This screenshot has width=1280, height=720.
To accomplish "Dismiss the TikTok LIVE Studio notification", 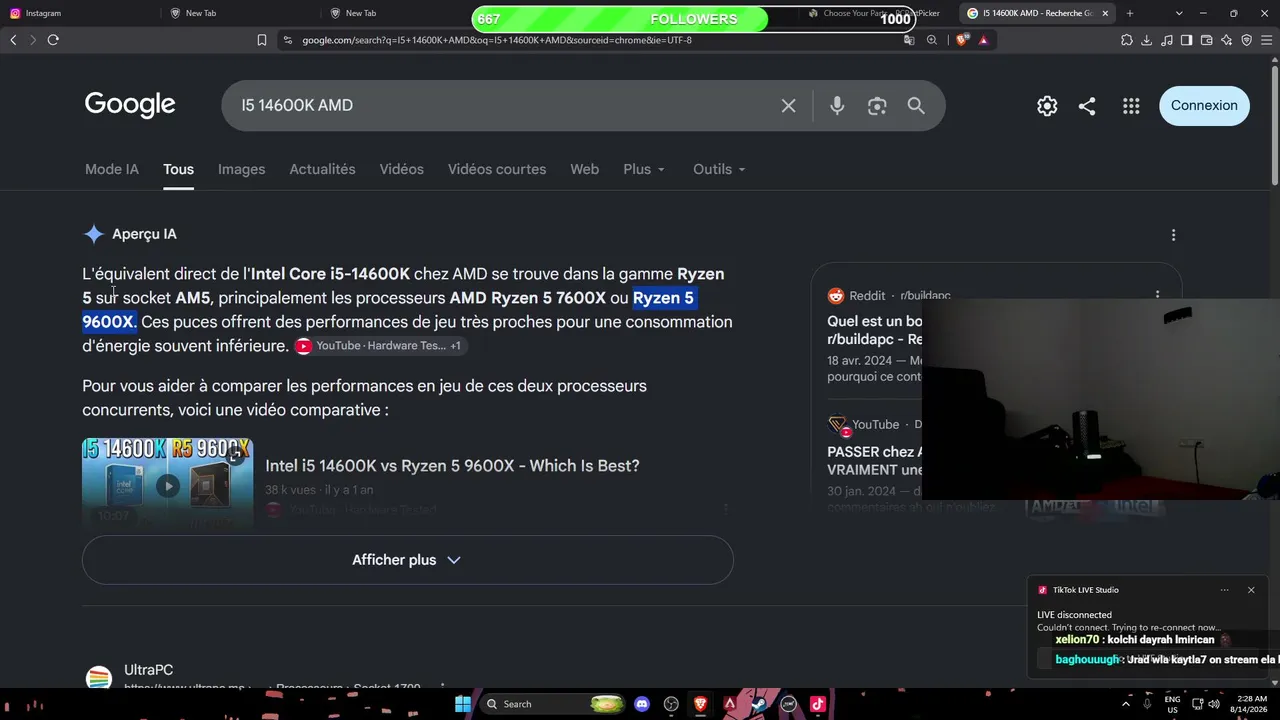I will click(x=1251, y=590).
